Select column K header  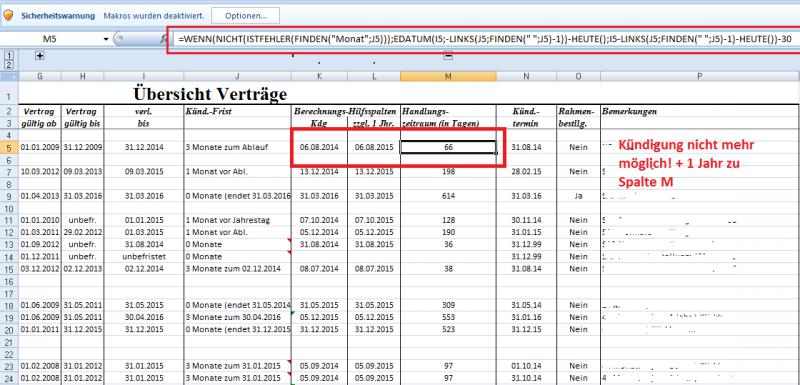coord(319,76)
